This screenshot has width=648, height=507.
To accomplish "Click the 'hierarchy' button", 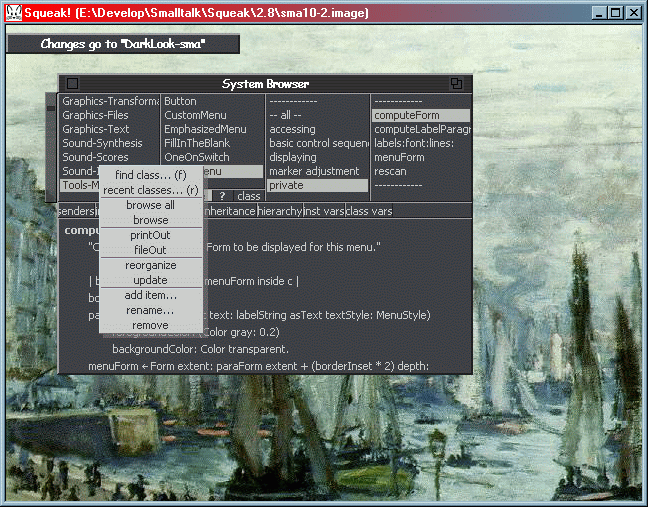I will [x=280, y=211].
